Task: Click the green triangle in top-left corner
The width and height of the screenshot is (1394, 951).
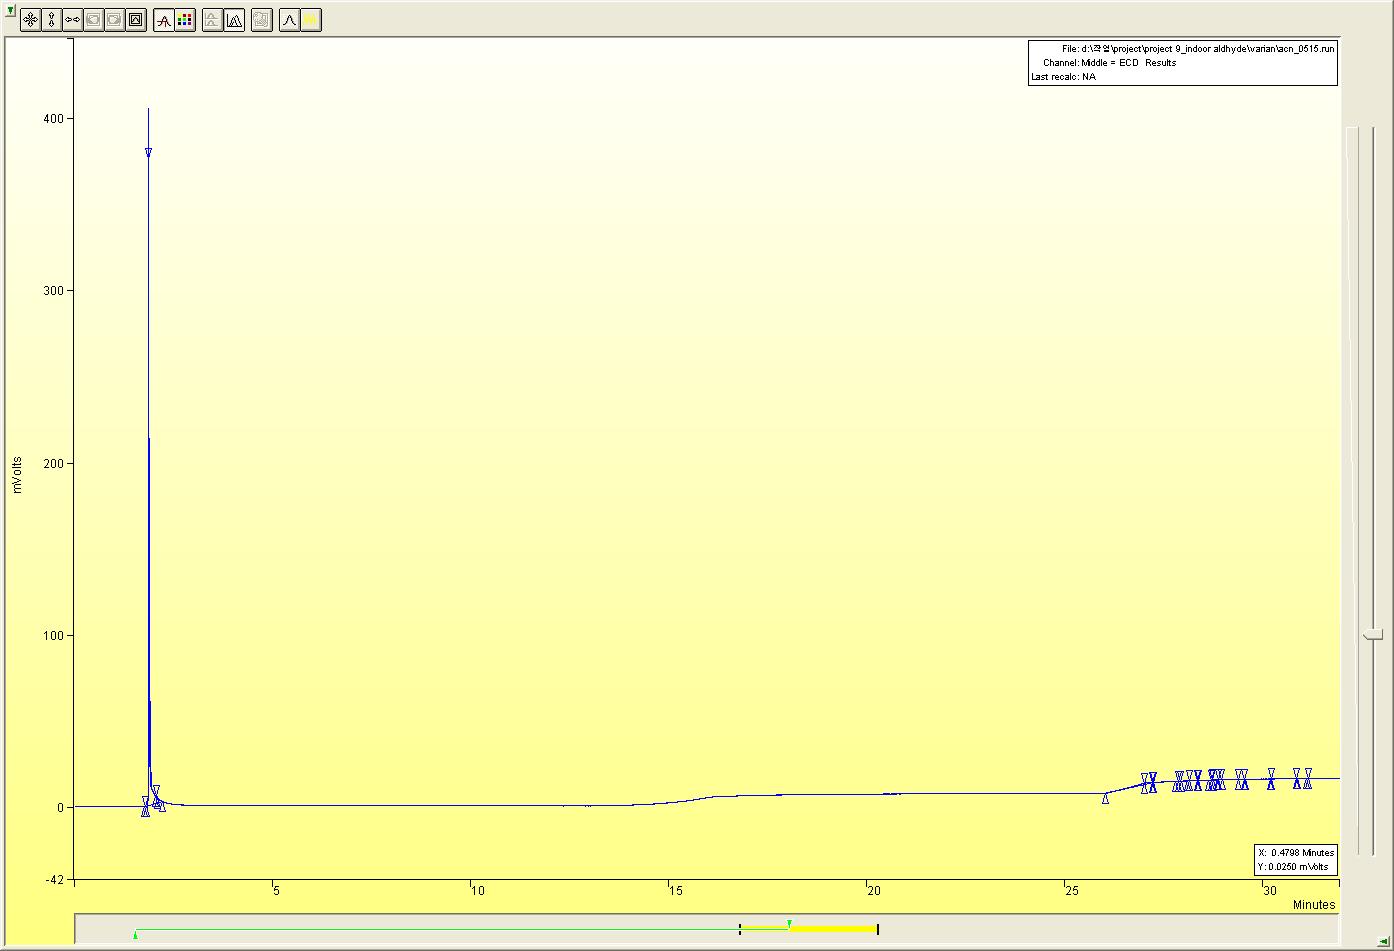Action: pyautogui.click(x=10, y=9)
